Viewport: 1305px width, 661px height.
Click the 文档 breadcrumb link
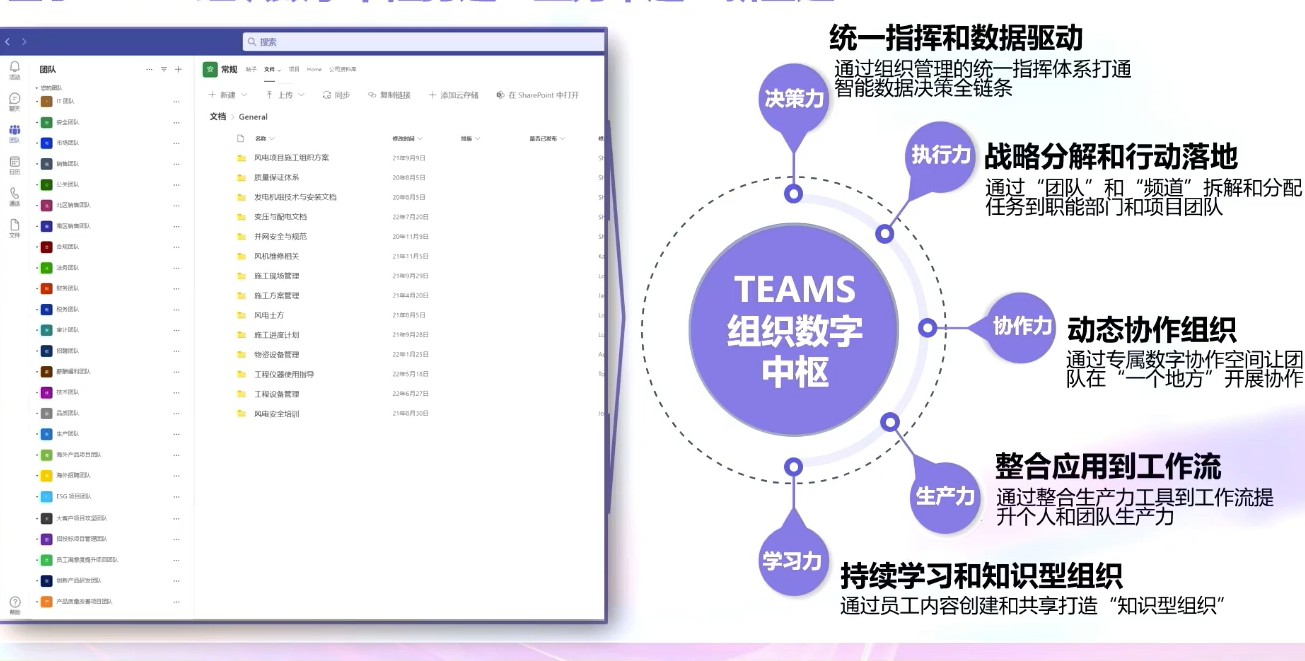tap(217, 116)
